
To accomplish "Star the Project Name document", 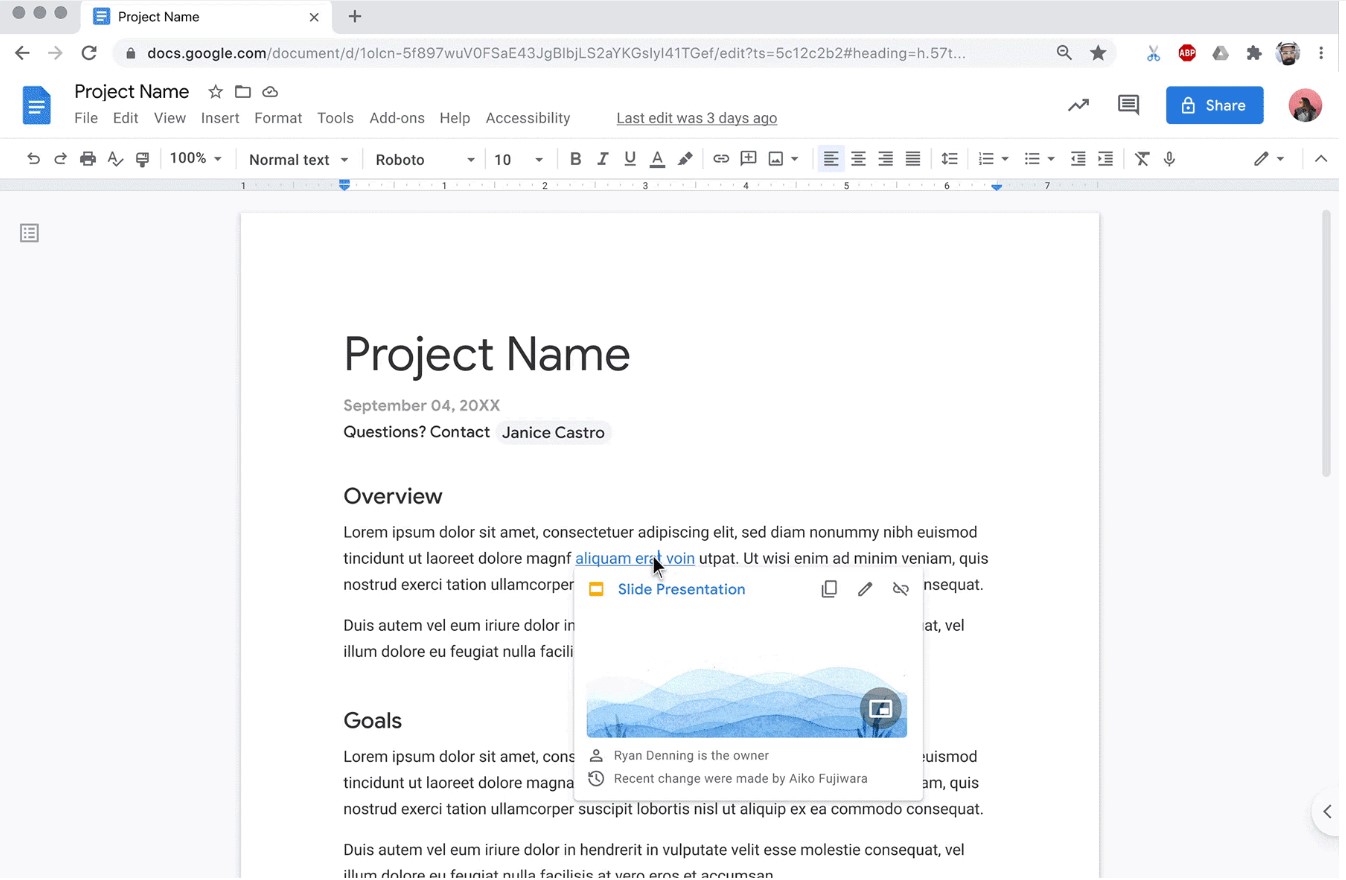I will 215,92.
